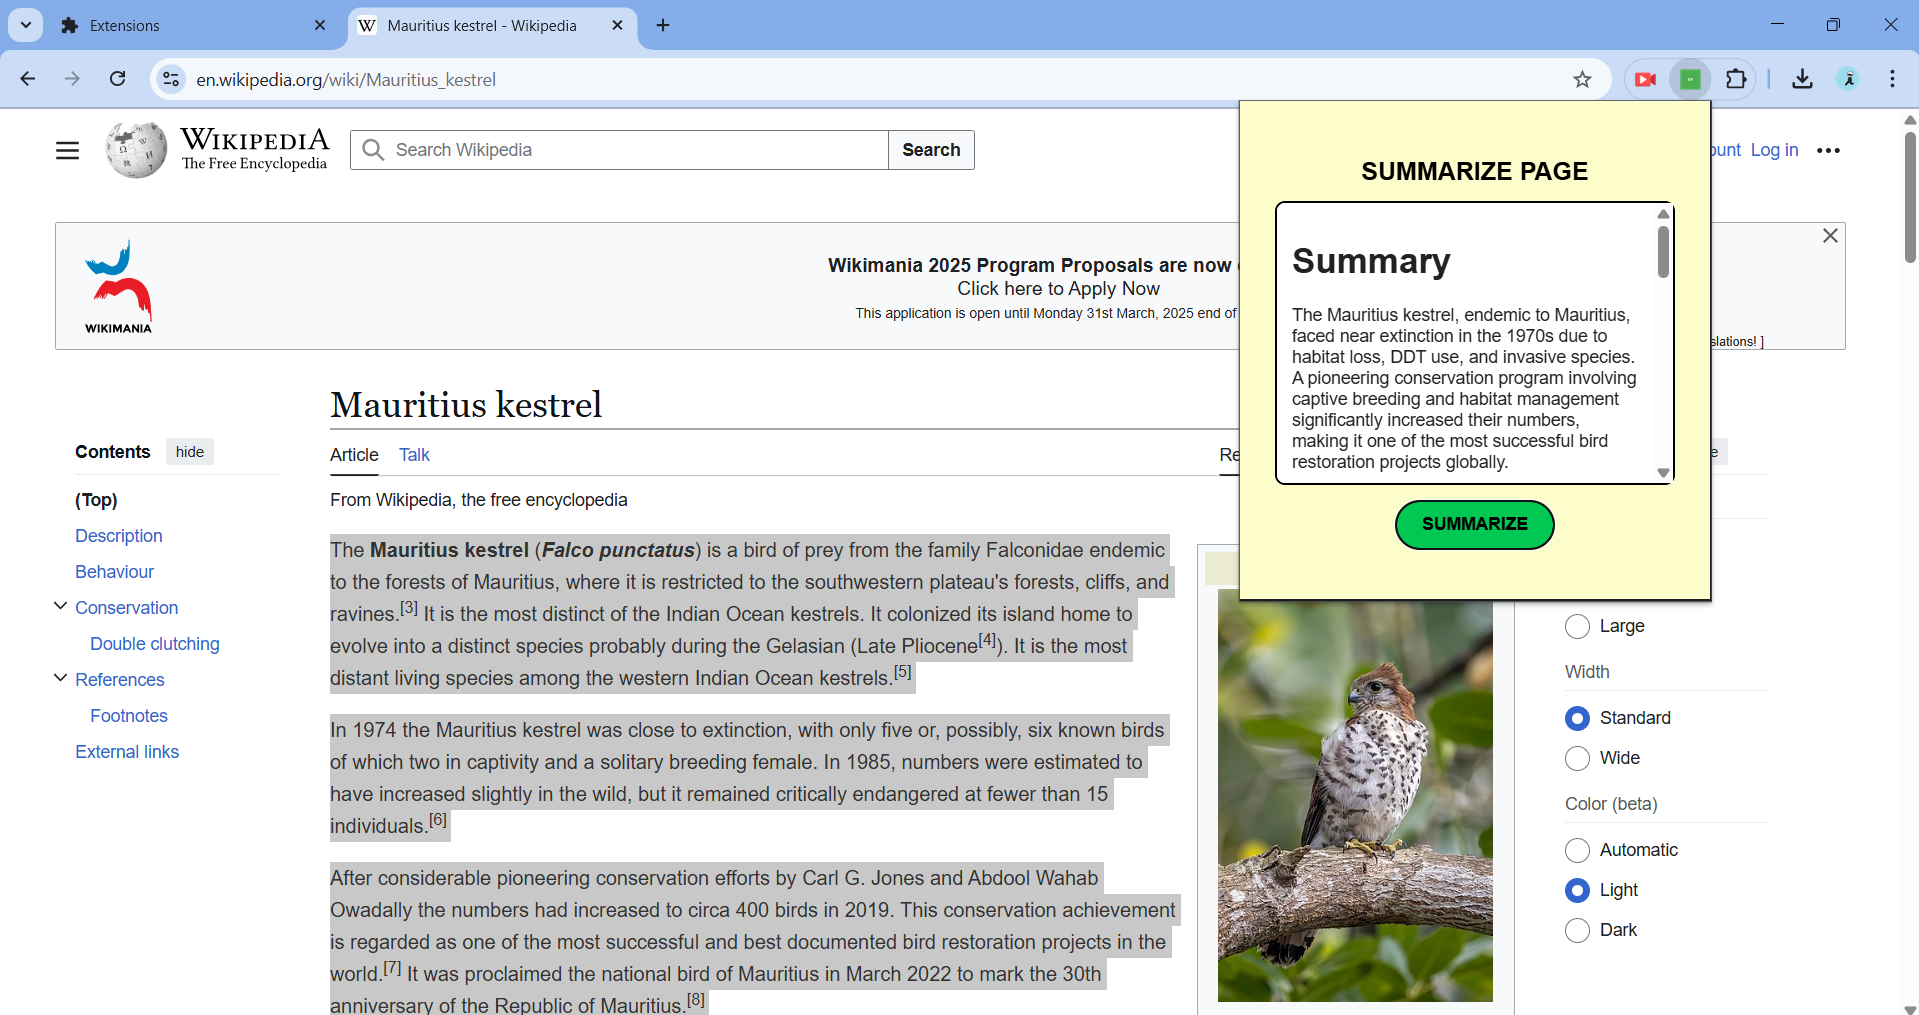Open the Conservation section link
The image size is (1919, 1015).
click(x=127, y=608)
